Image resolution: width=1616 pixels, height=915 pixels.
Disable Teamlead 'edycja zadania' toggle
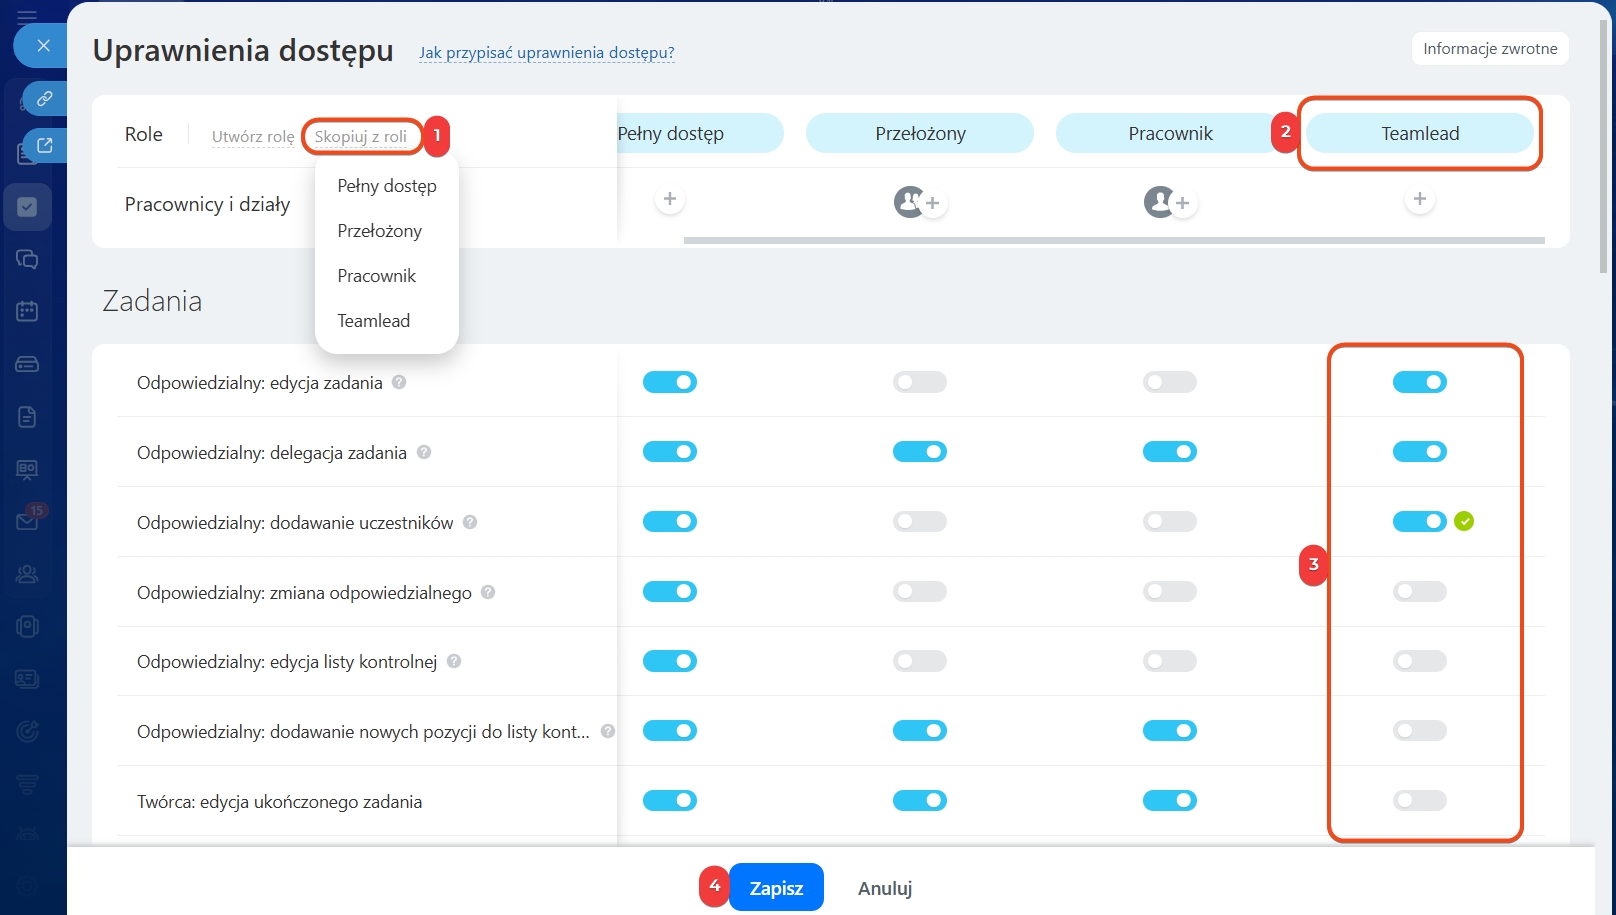(1419, 382)
